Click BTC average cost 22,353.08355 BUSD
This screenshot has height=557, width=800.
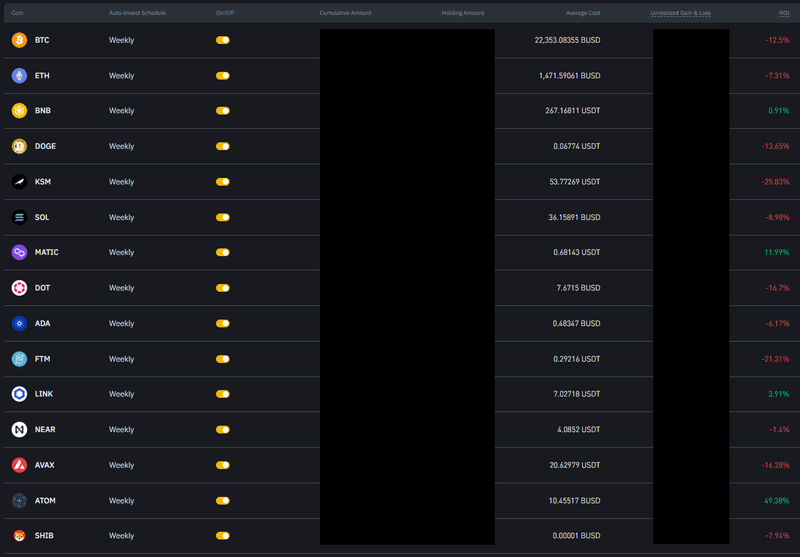[x=567, y=40]
